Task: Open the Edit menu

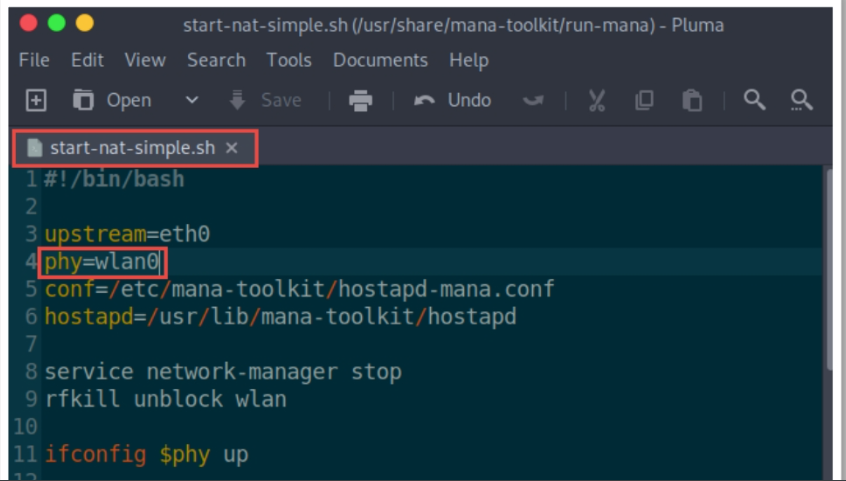Action: (87, 60)
